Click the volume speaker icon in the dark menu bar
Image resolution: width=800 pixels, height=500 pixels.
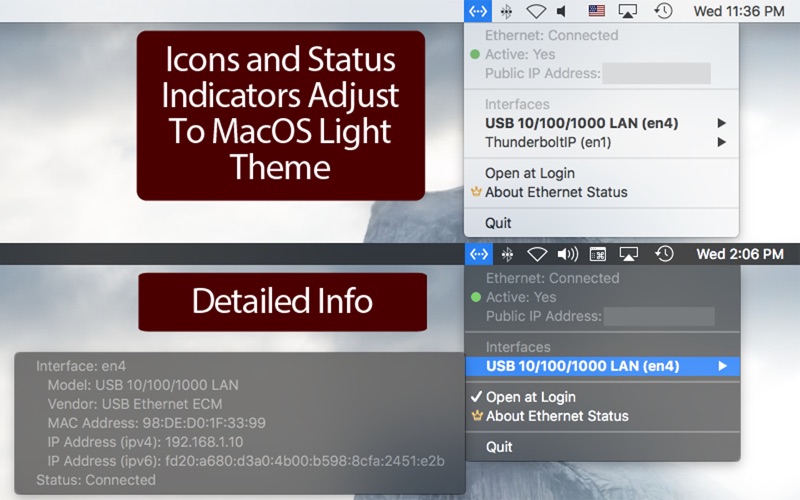[568, 254]
